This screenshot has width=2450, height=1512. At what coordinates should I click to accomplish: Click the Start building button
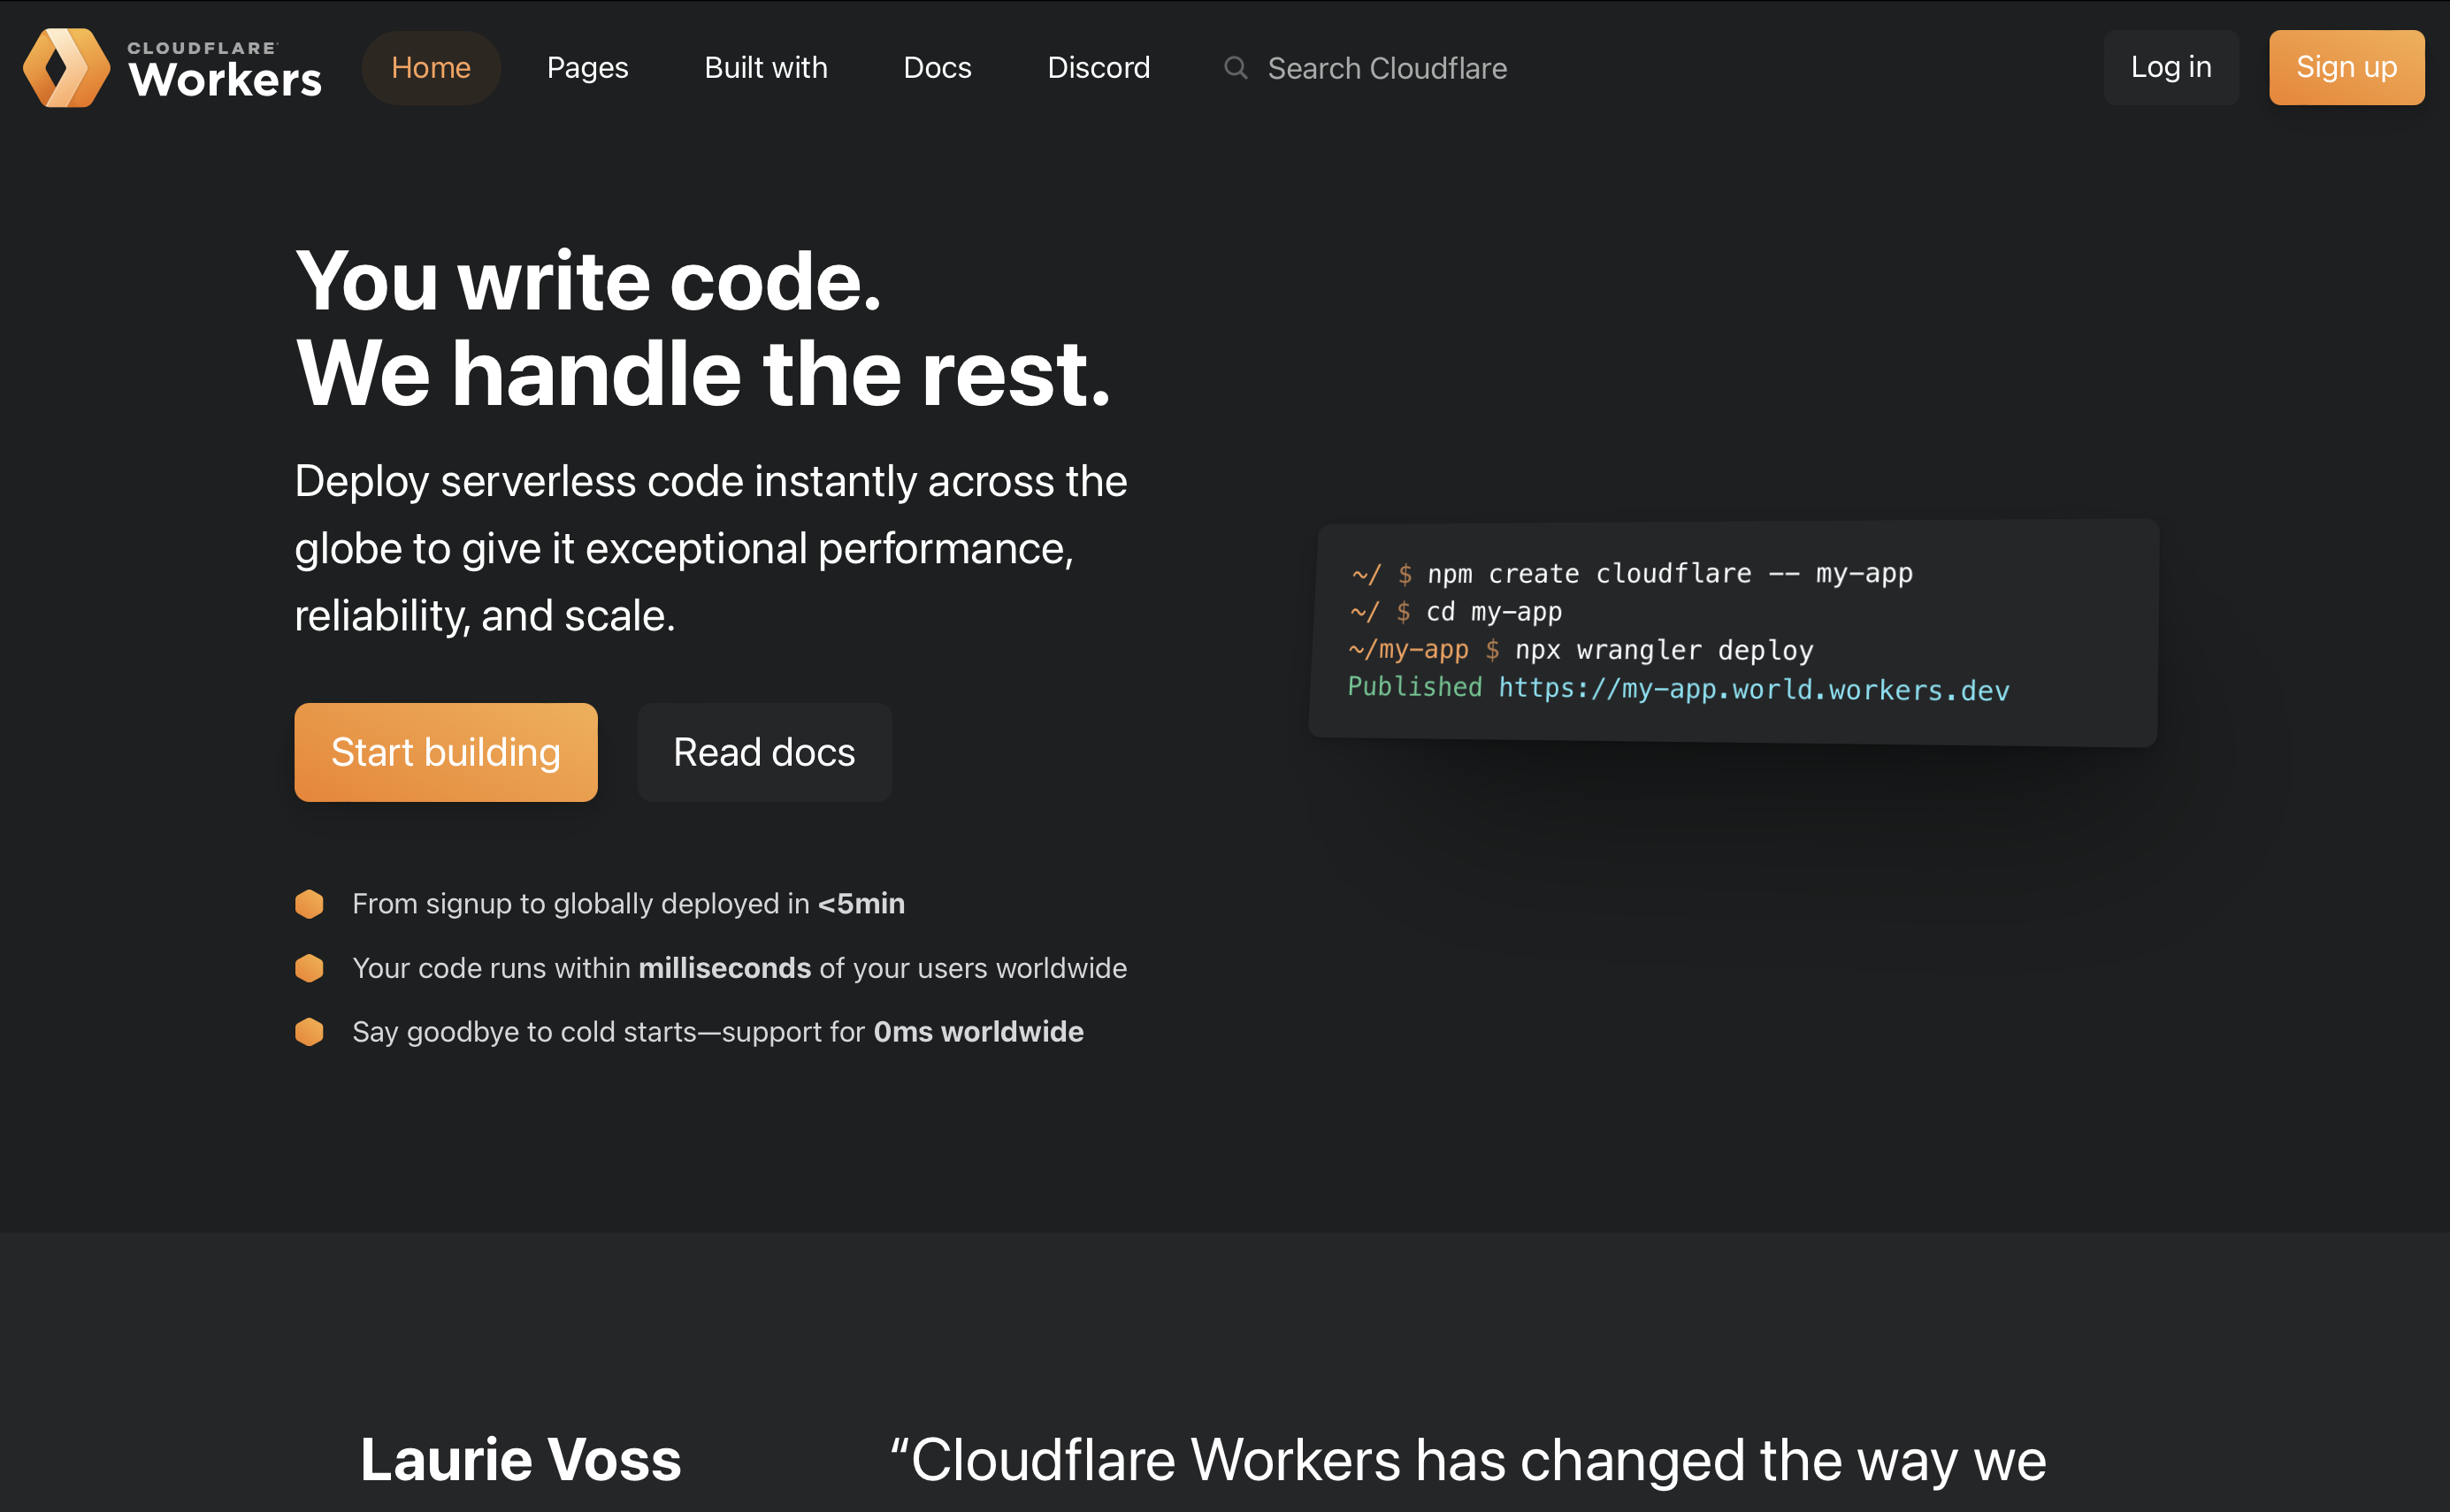446,752
